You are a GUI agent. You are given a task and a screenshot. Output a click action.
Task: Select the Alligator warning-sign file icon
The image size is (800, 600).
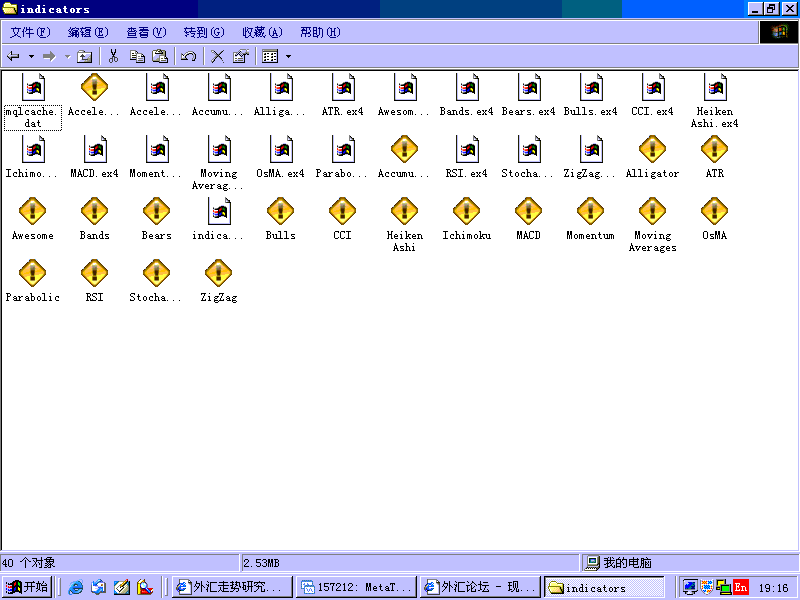pyautogui.click(x=653, y=149)
